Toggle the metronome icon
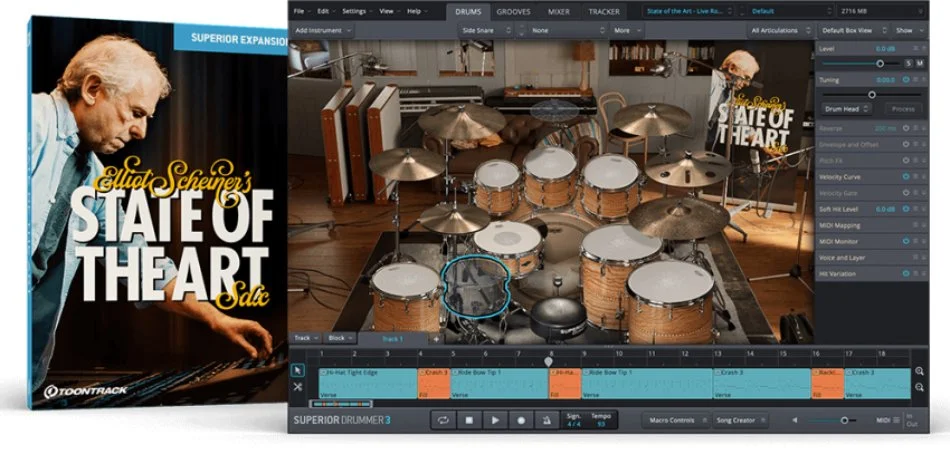This screenshot has width=950, height=464. coord(546,420)
